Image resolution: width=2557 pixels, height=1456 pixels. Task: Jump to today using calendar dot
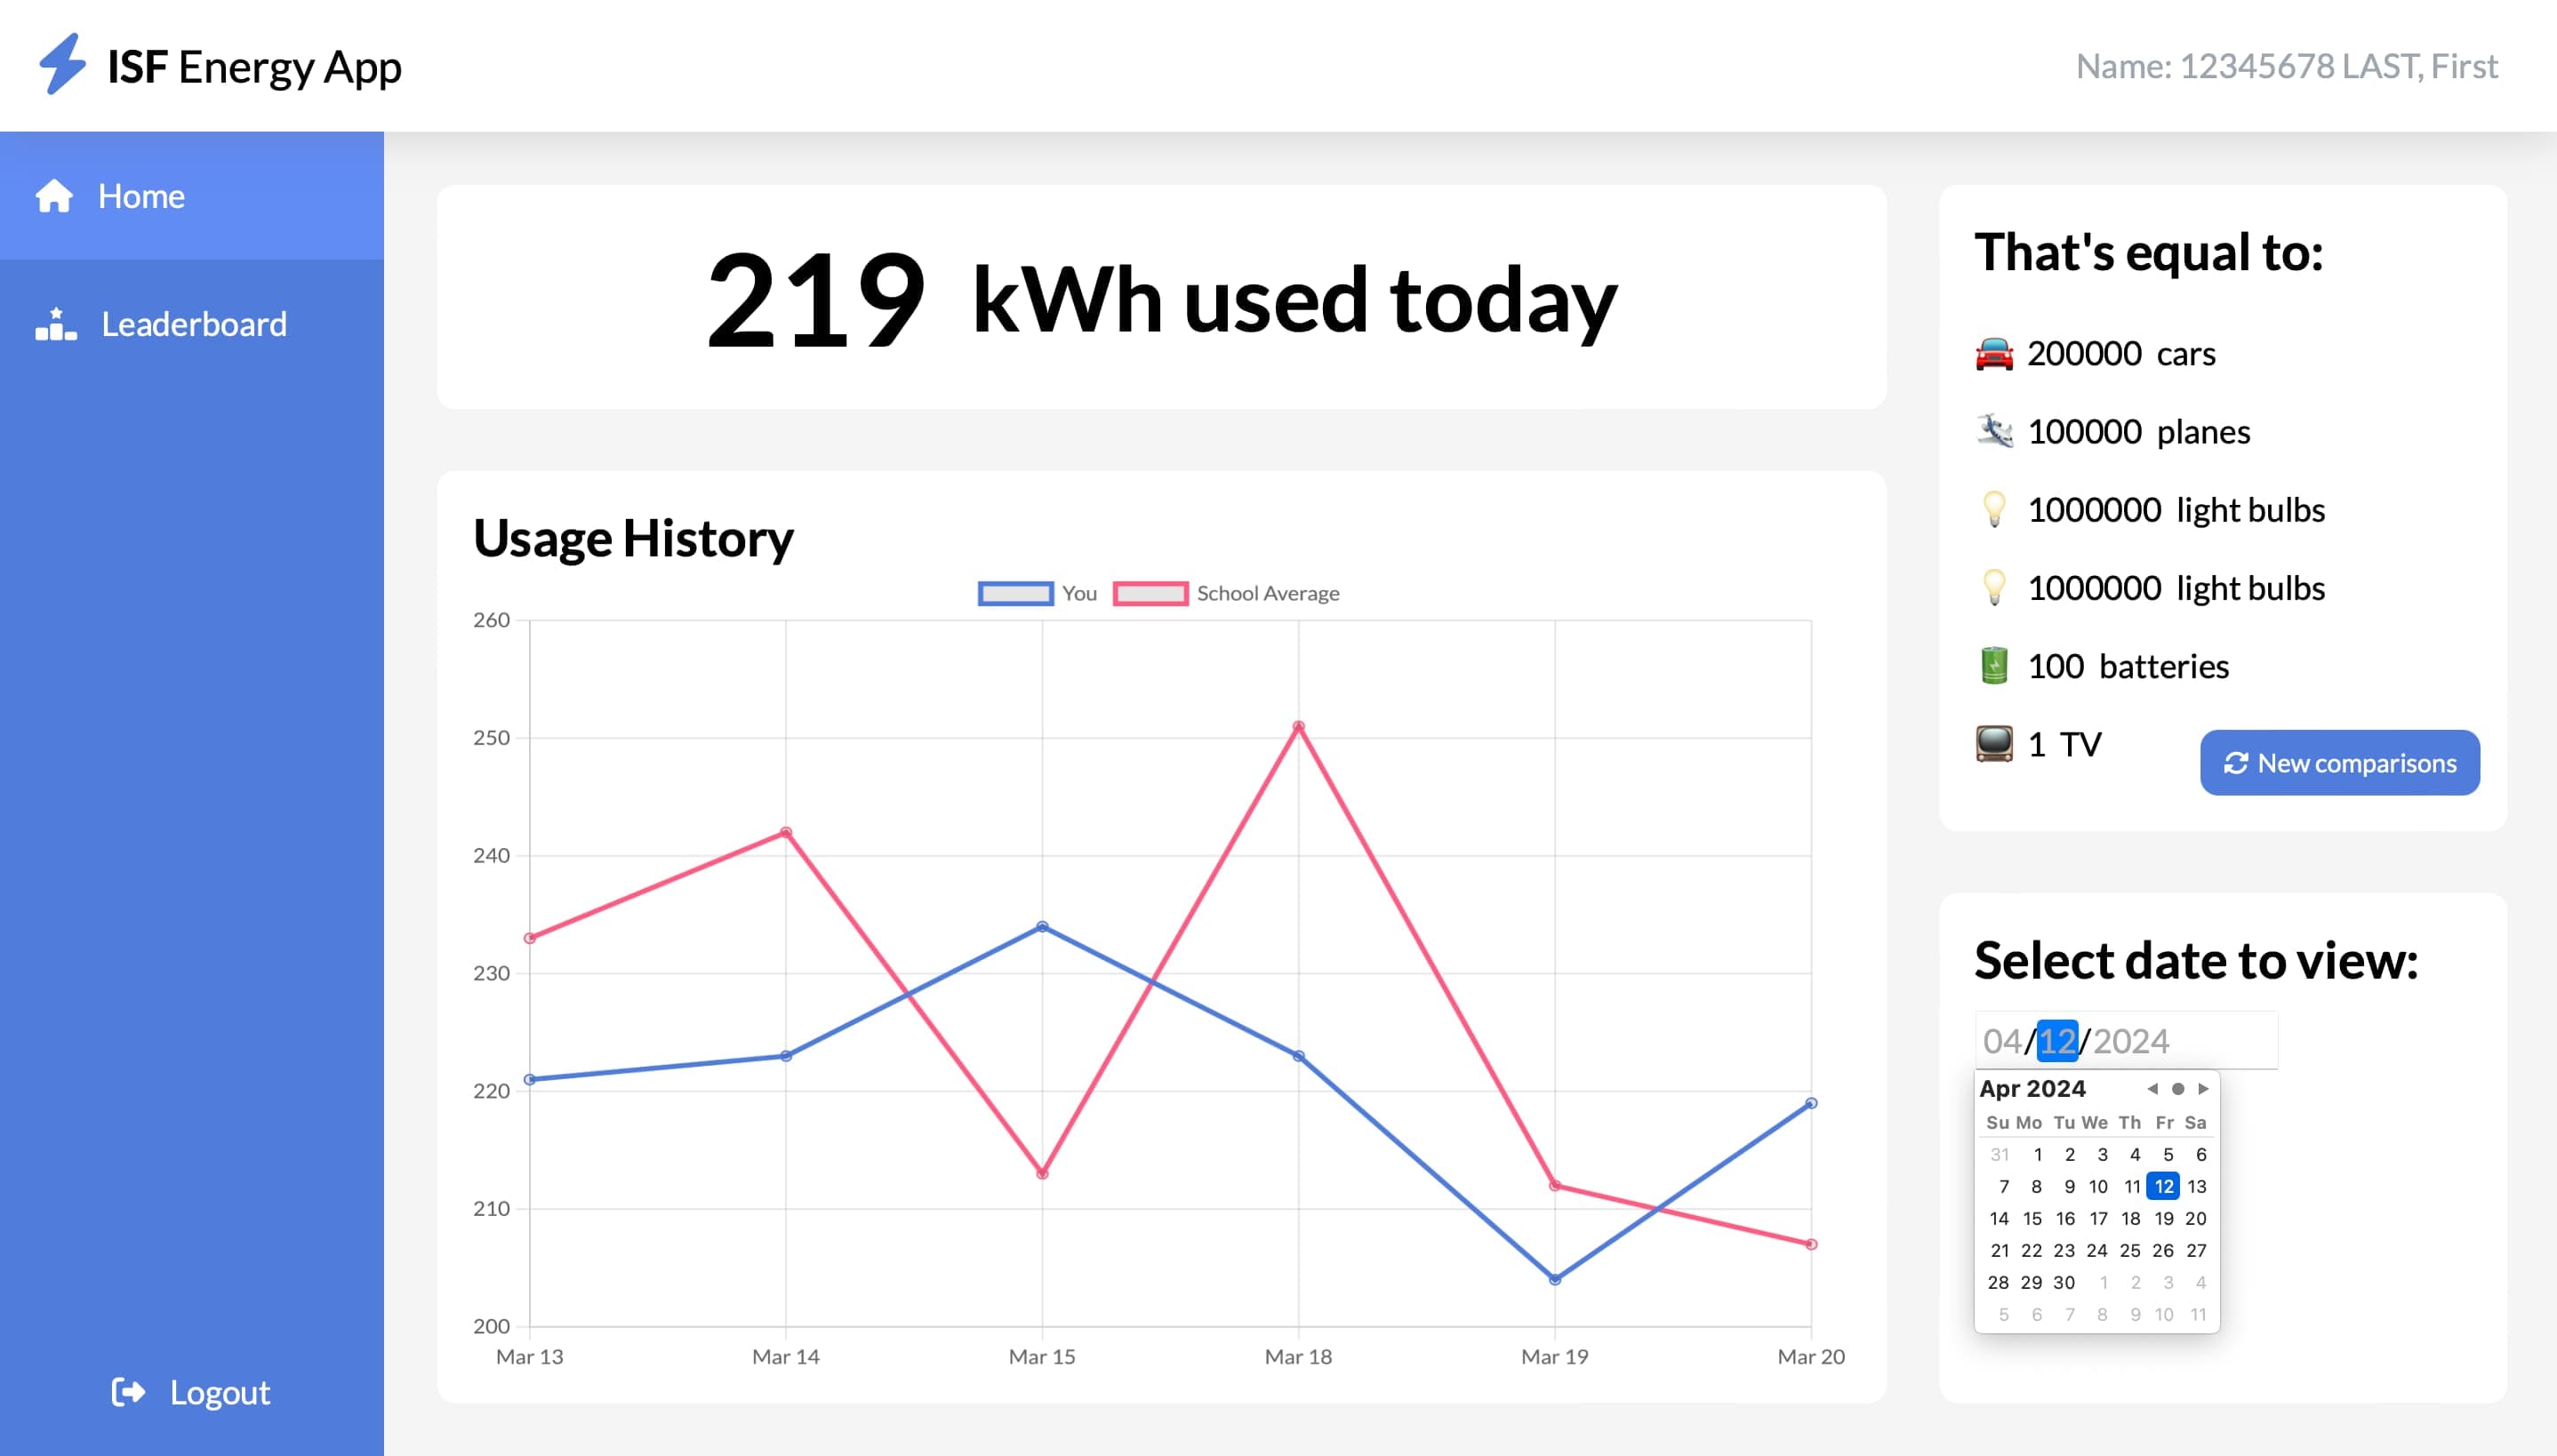click(x=2177, y=1089)
